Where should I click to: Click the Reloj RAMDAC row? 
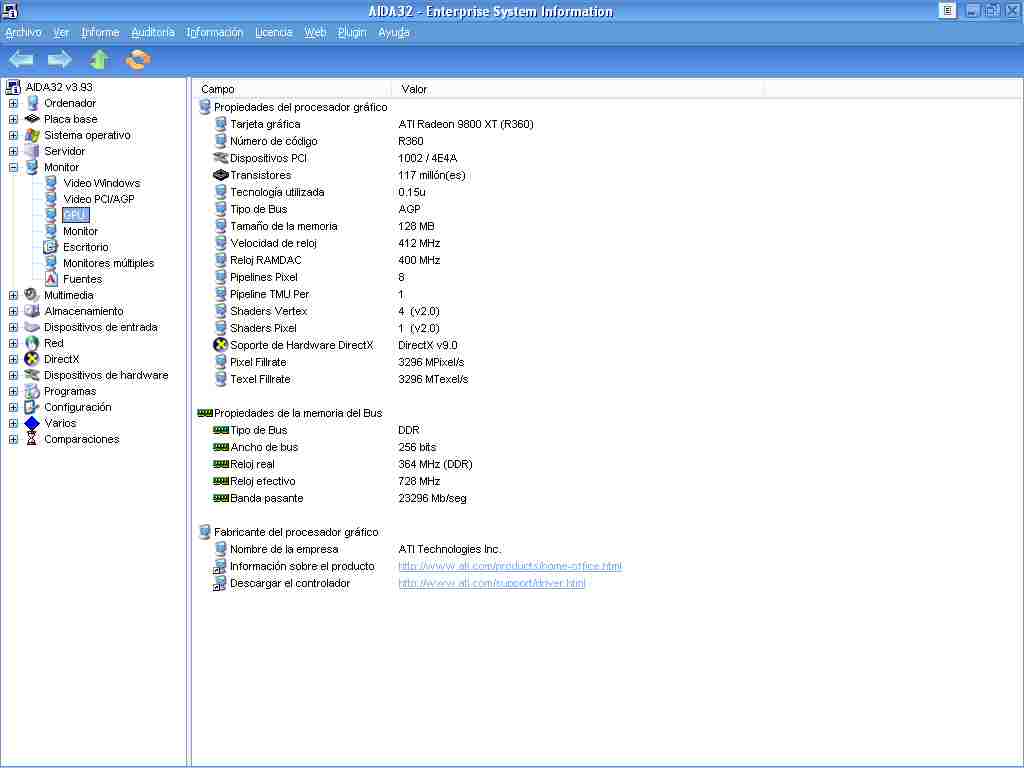(327, 260)
